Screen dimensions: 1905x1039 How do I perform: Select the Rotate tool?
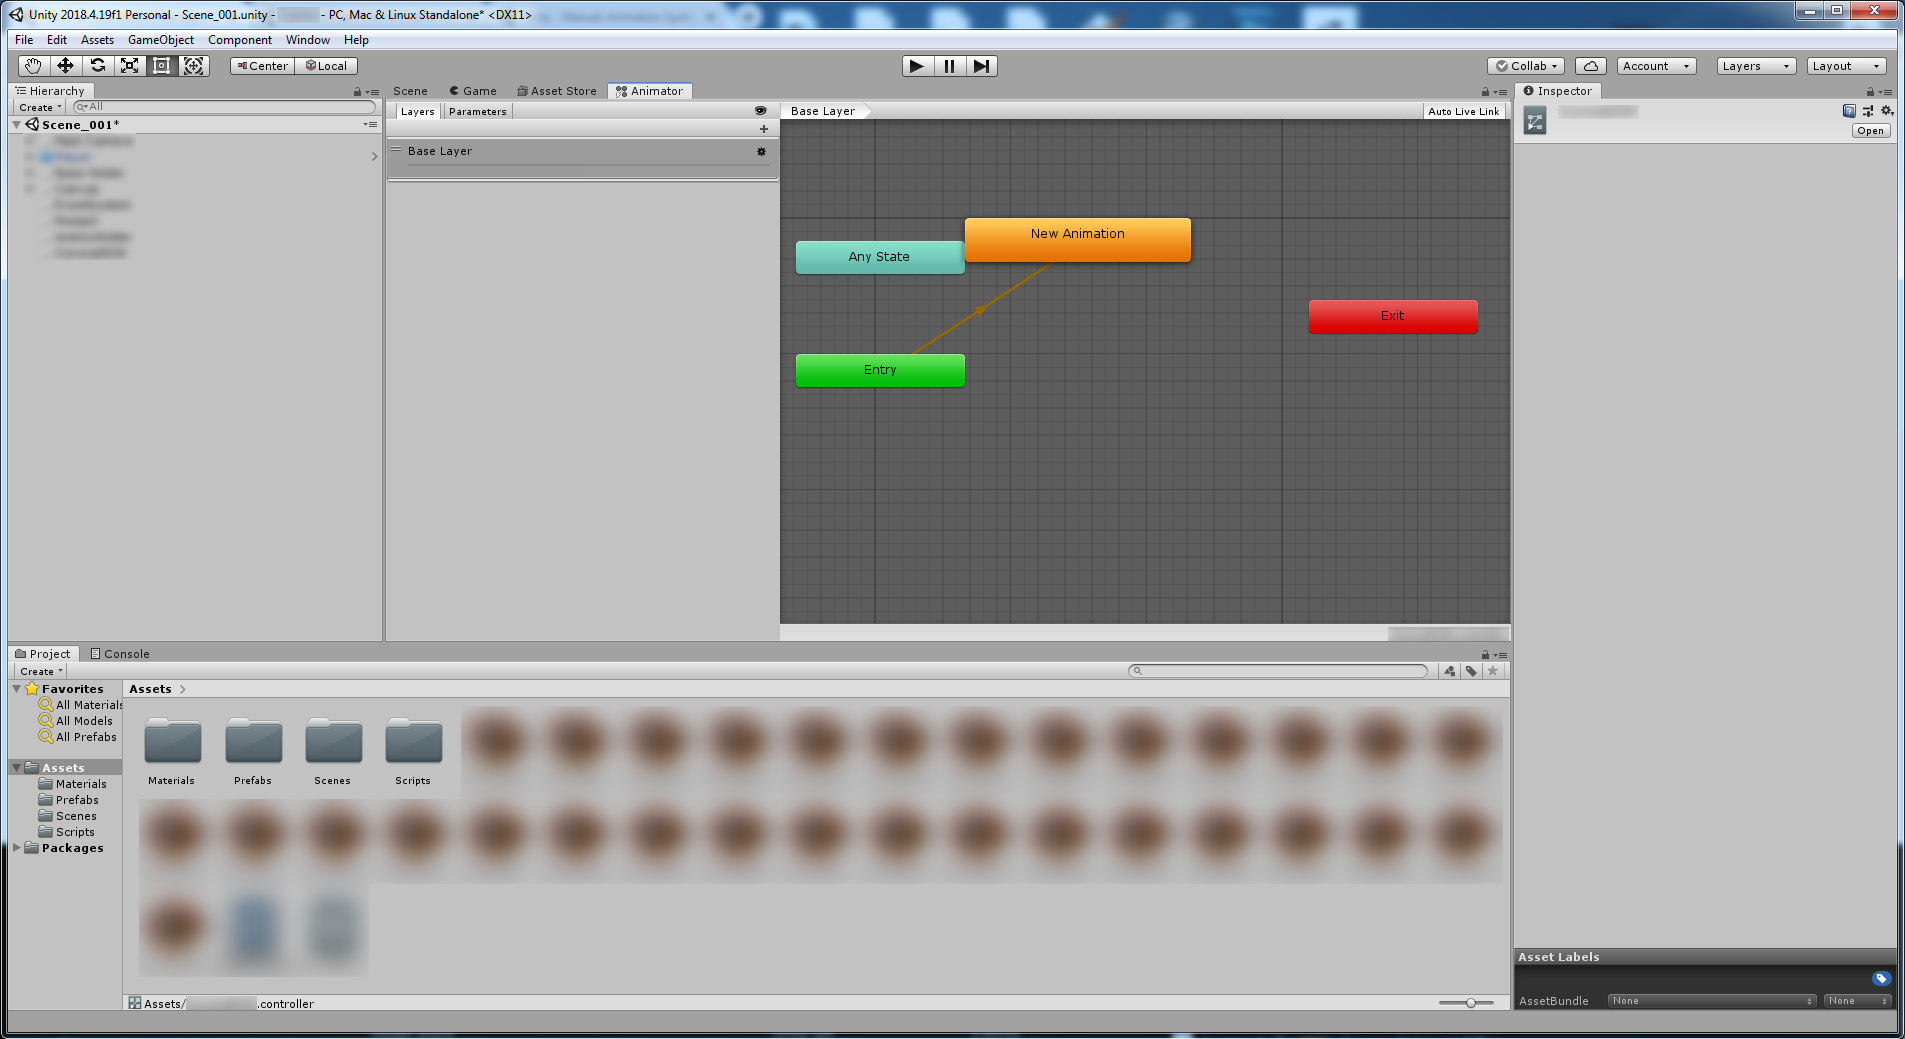tap(97, 65)
